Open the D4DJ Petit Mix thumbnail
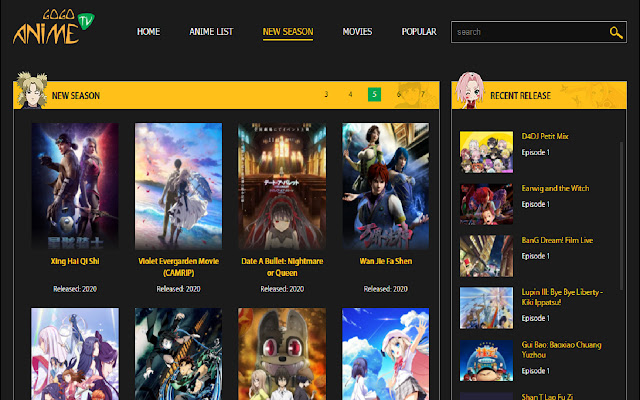Screen dimensions: 640x400 click(487, 152)
